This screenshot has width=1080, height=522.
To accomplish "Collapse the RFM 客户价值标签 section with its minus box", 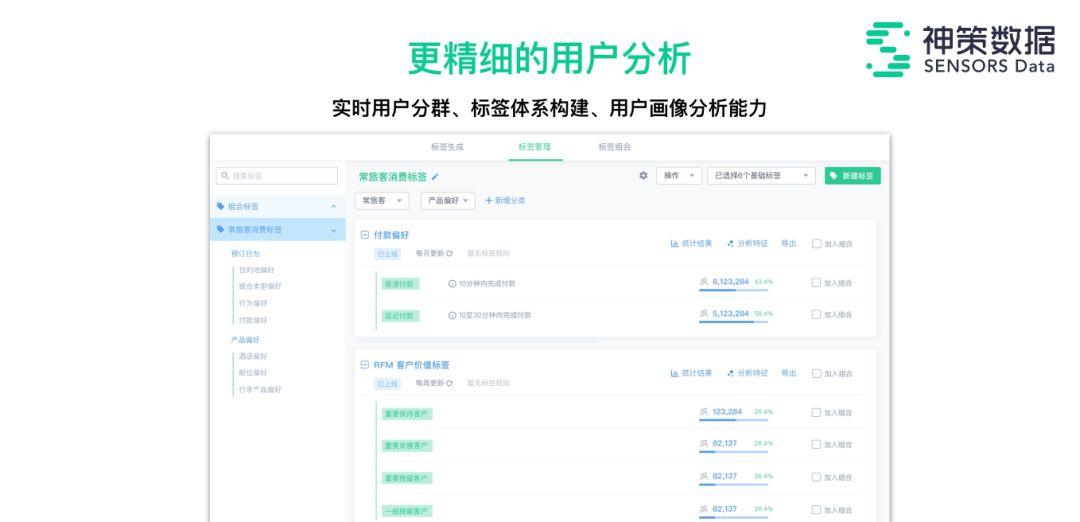I will pyautogui.click(x=365, y=365).
